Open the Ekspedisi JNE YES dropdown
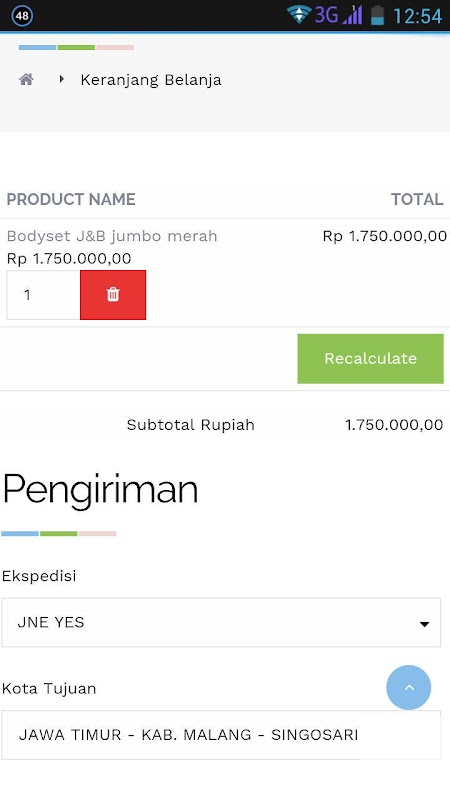Image resolution: width=450 pixels, height=800 pixels. click(221, 622)
